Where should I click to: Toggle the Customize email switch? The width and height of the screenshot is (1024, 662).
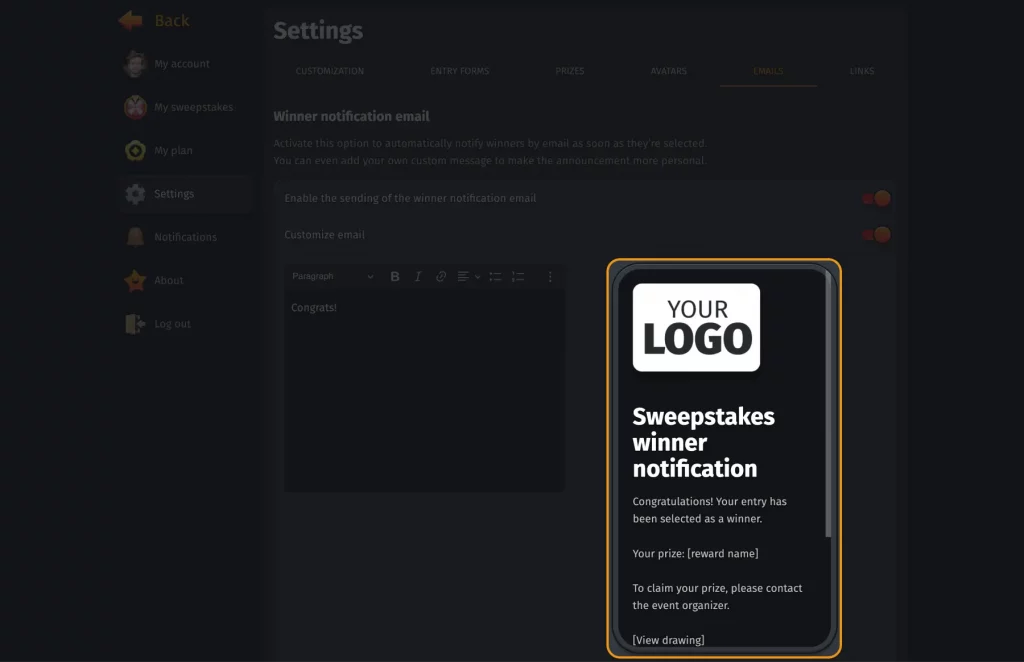(876, 235)
